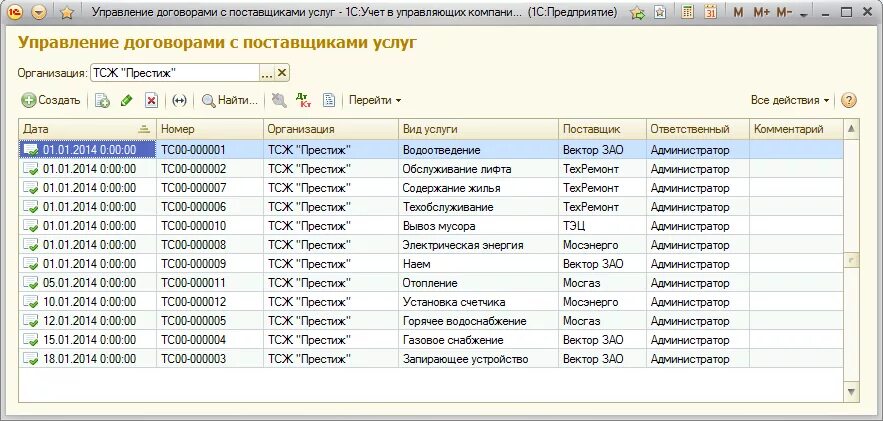Select the Водоотведение service cell
Image resolution: width=883 pixels, height=421 pixels.
pyautogui.click(x=478, y=150)
